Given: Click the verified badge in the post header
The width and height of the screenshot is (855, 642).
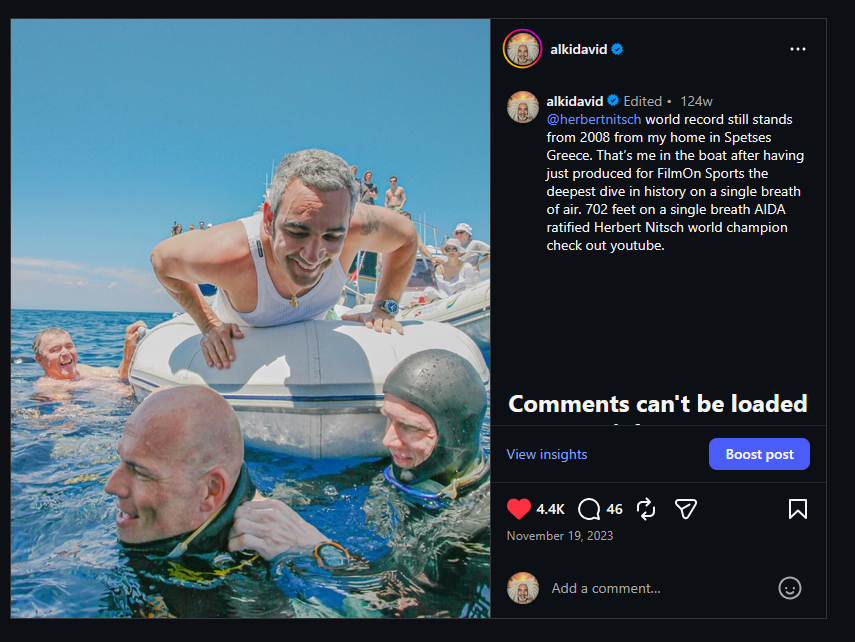Looking at the screenshot, I should pos(618,49).
